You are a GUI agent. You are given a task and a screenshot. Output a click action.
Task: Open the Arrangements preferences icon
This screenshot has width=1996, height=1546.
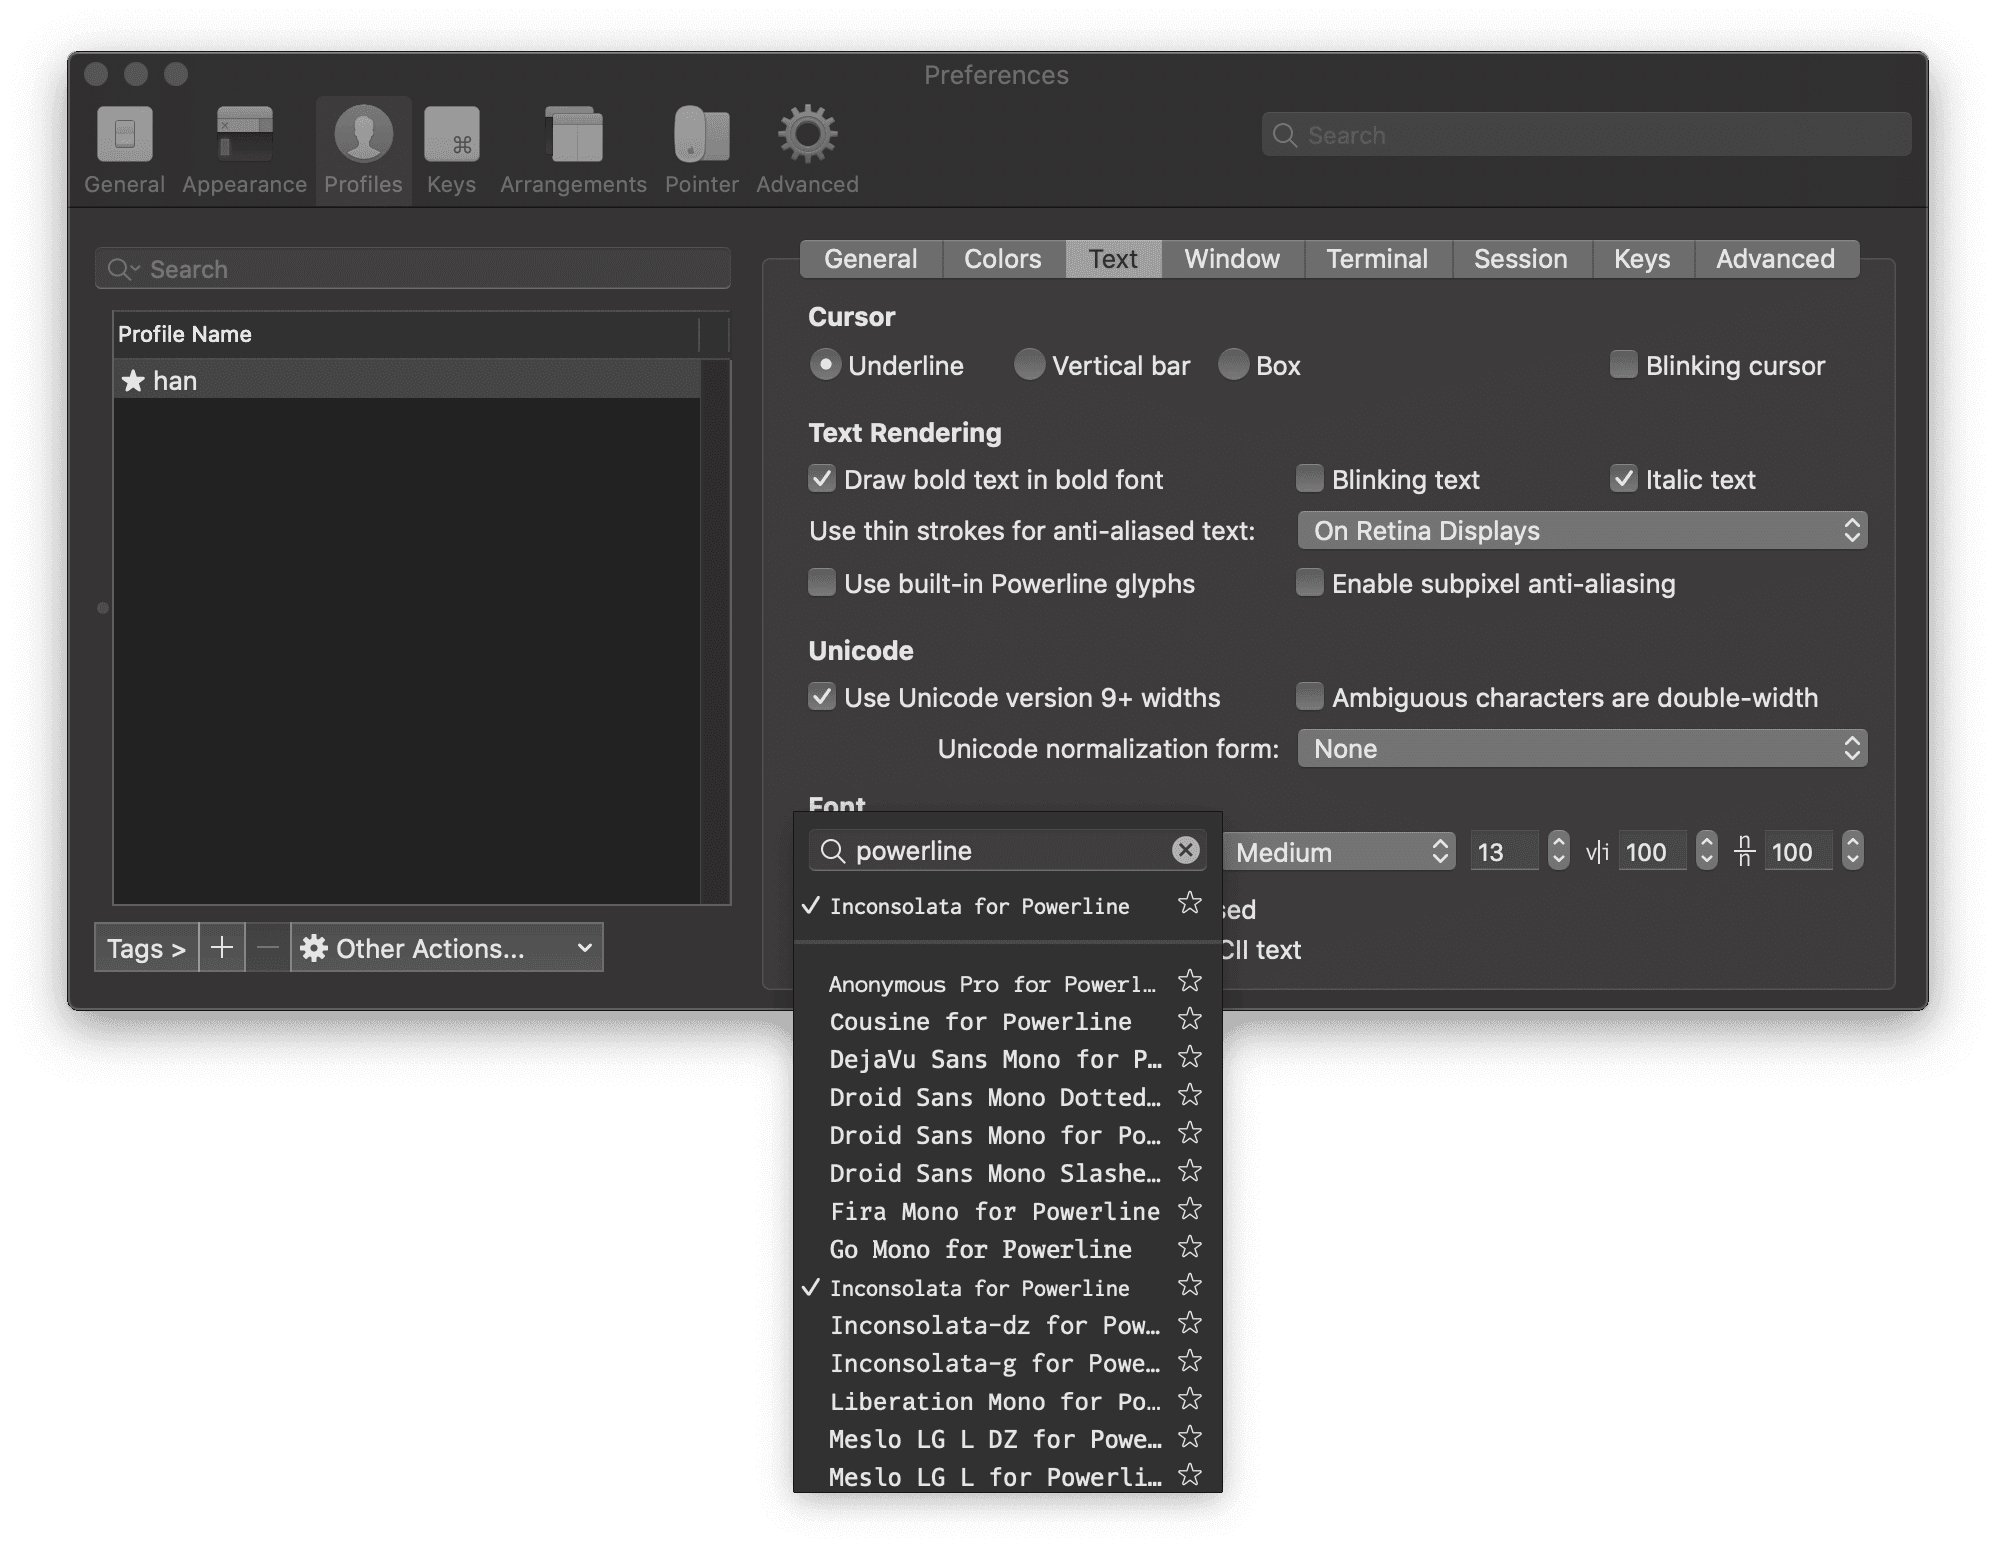pyautogui.click(x=573, y=150)
